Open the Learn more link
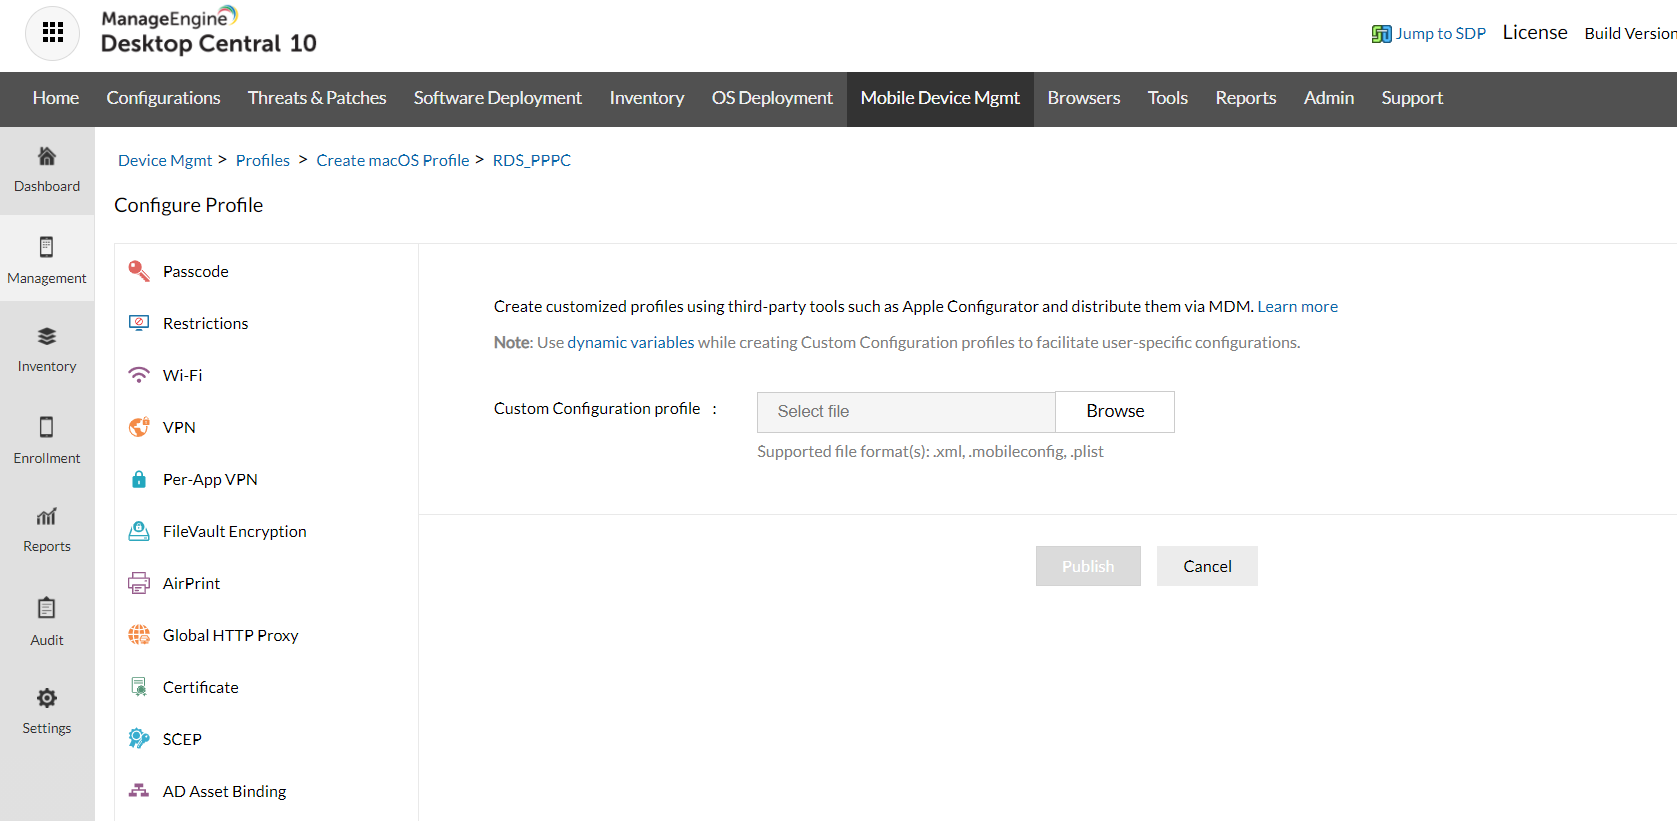This screenshot has width=1677, height=821. pyautogui.click(x=1298, y=306)
